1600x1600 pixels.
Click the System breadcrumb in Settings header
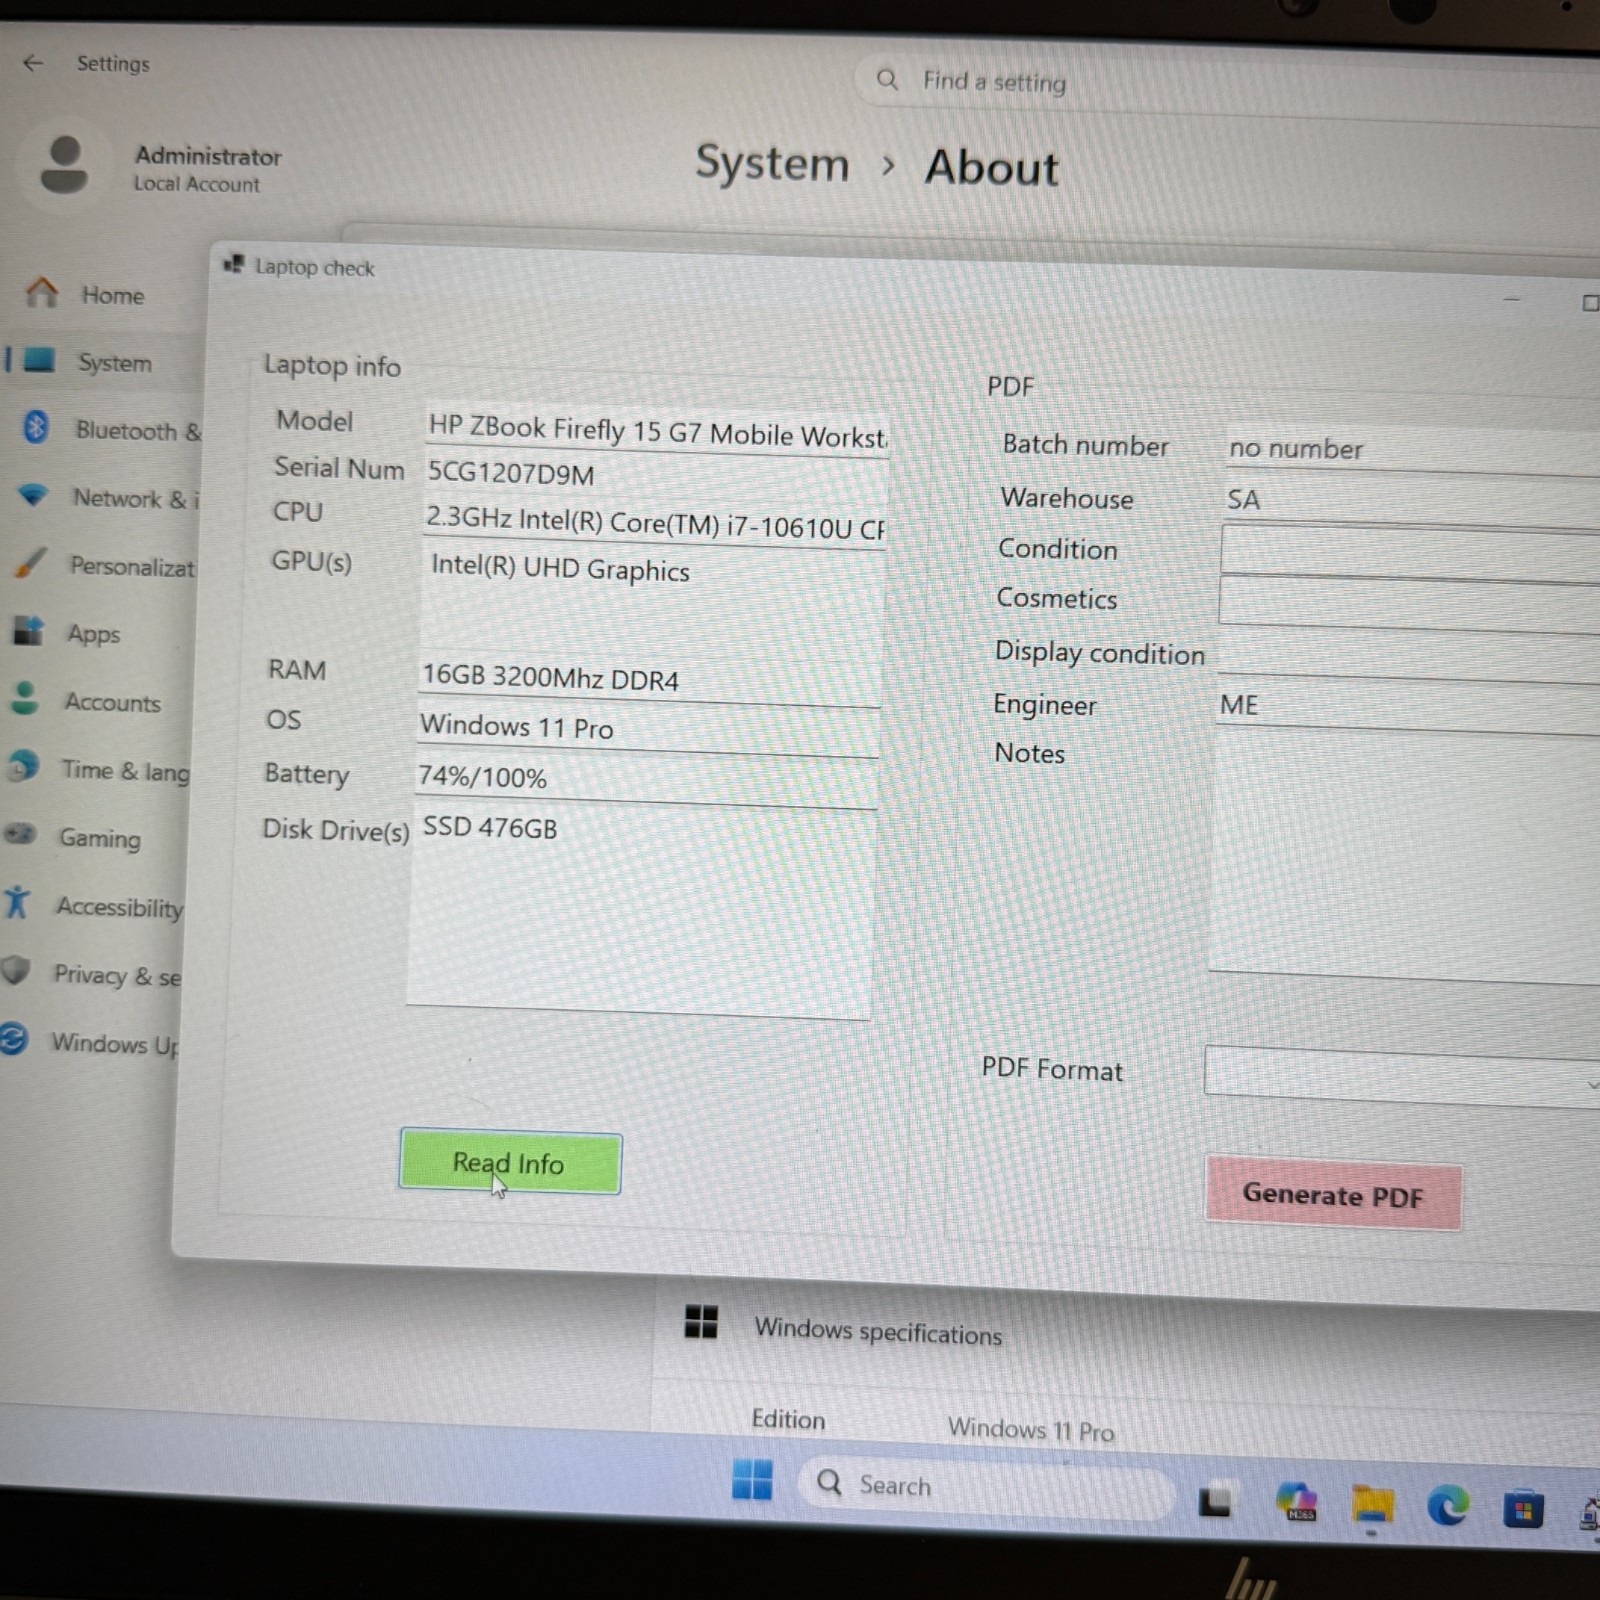pos(772,163)
